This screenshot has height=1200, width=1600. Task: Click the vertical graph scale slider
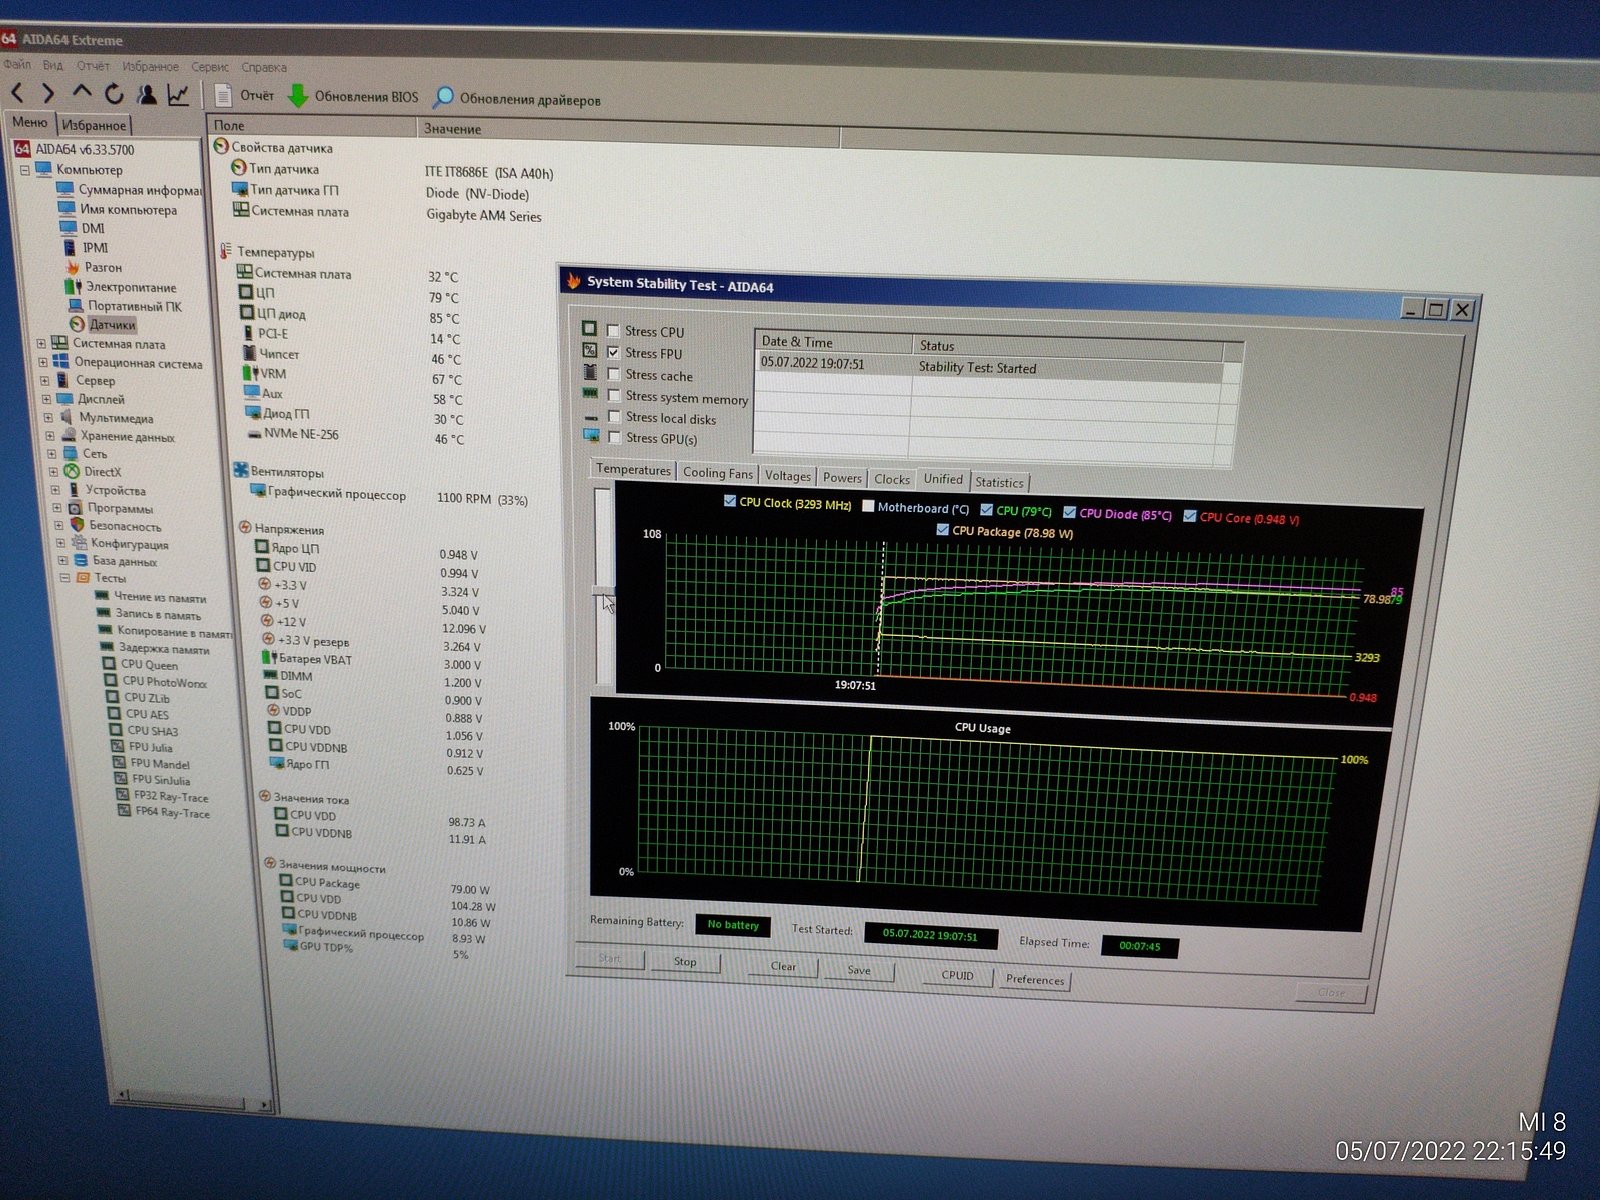(603, 590)
